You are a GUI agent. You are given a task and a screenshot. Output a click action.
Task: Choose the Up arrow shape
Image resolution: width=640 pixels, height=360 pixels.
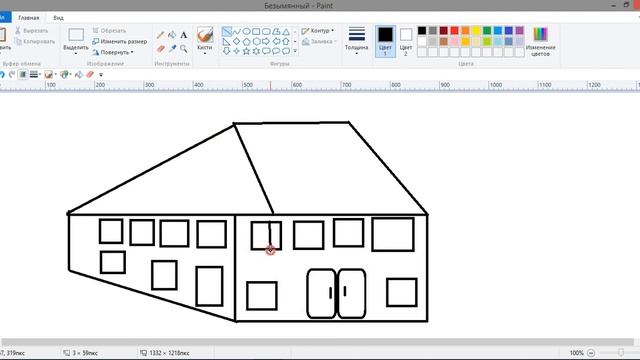pyautogui.click(x=286, y=41)
